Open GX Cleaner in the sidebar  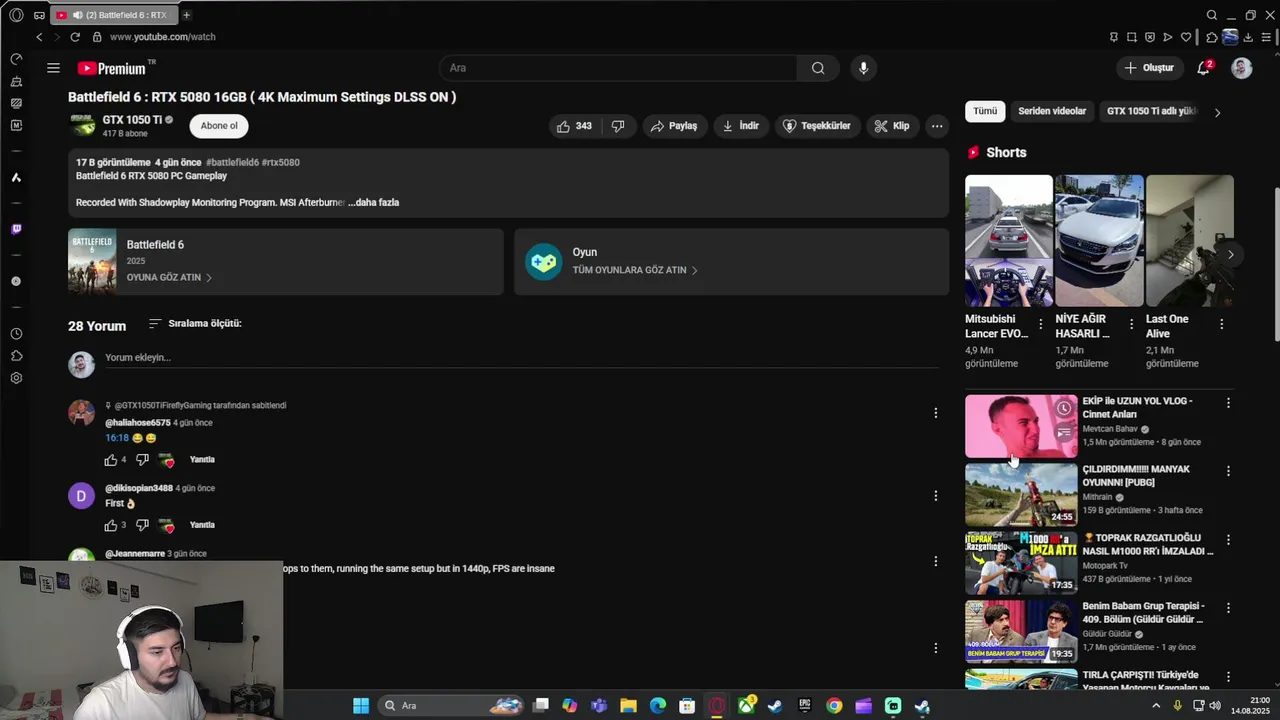point(16,82)
